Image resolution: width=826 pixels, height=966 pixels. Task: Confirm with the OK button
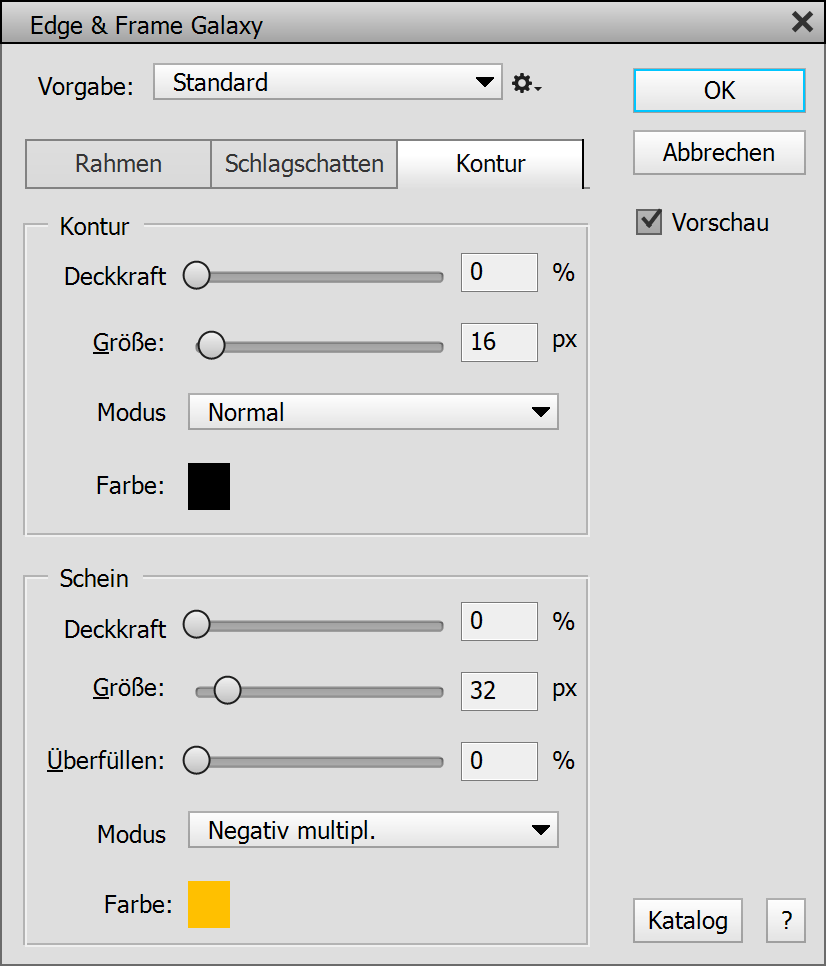click(719, 90)
